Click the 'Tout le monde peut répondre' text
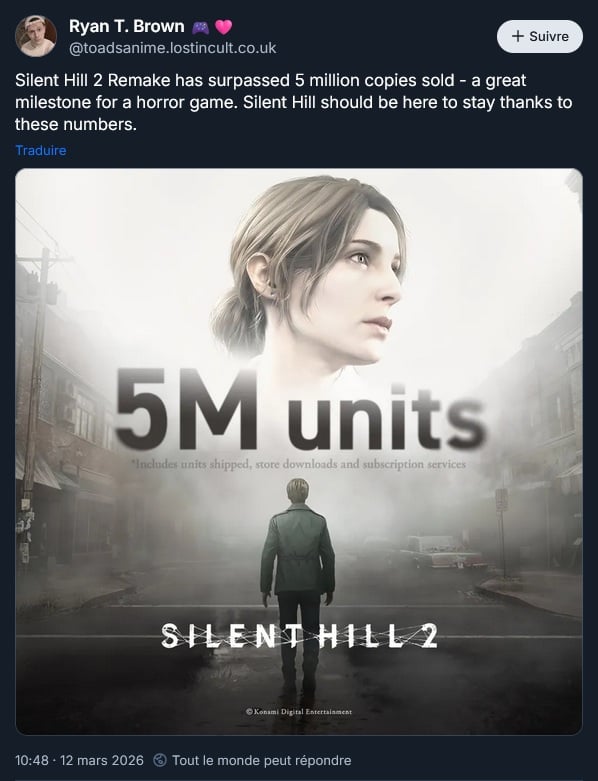598x781 pixels. click(x=261, y=761)
